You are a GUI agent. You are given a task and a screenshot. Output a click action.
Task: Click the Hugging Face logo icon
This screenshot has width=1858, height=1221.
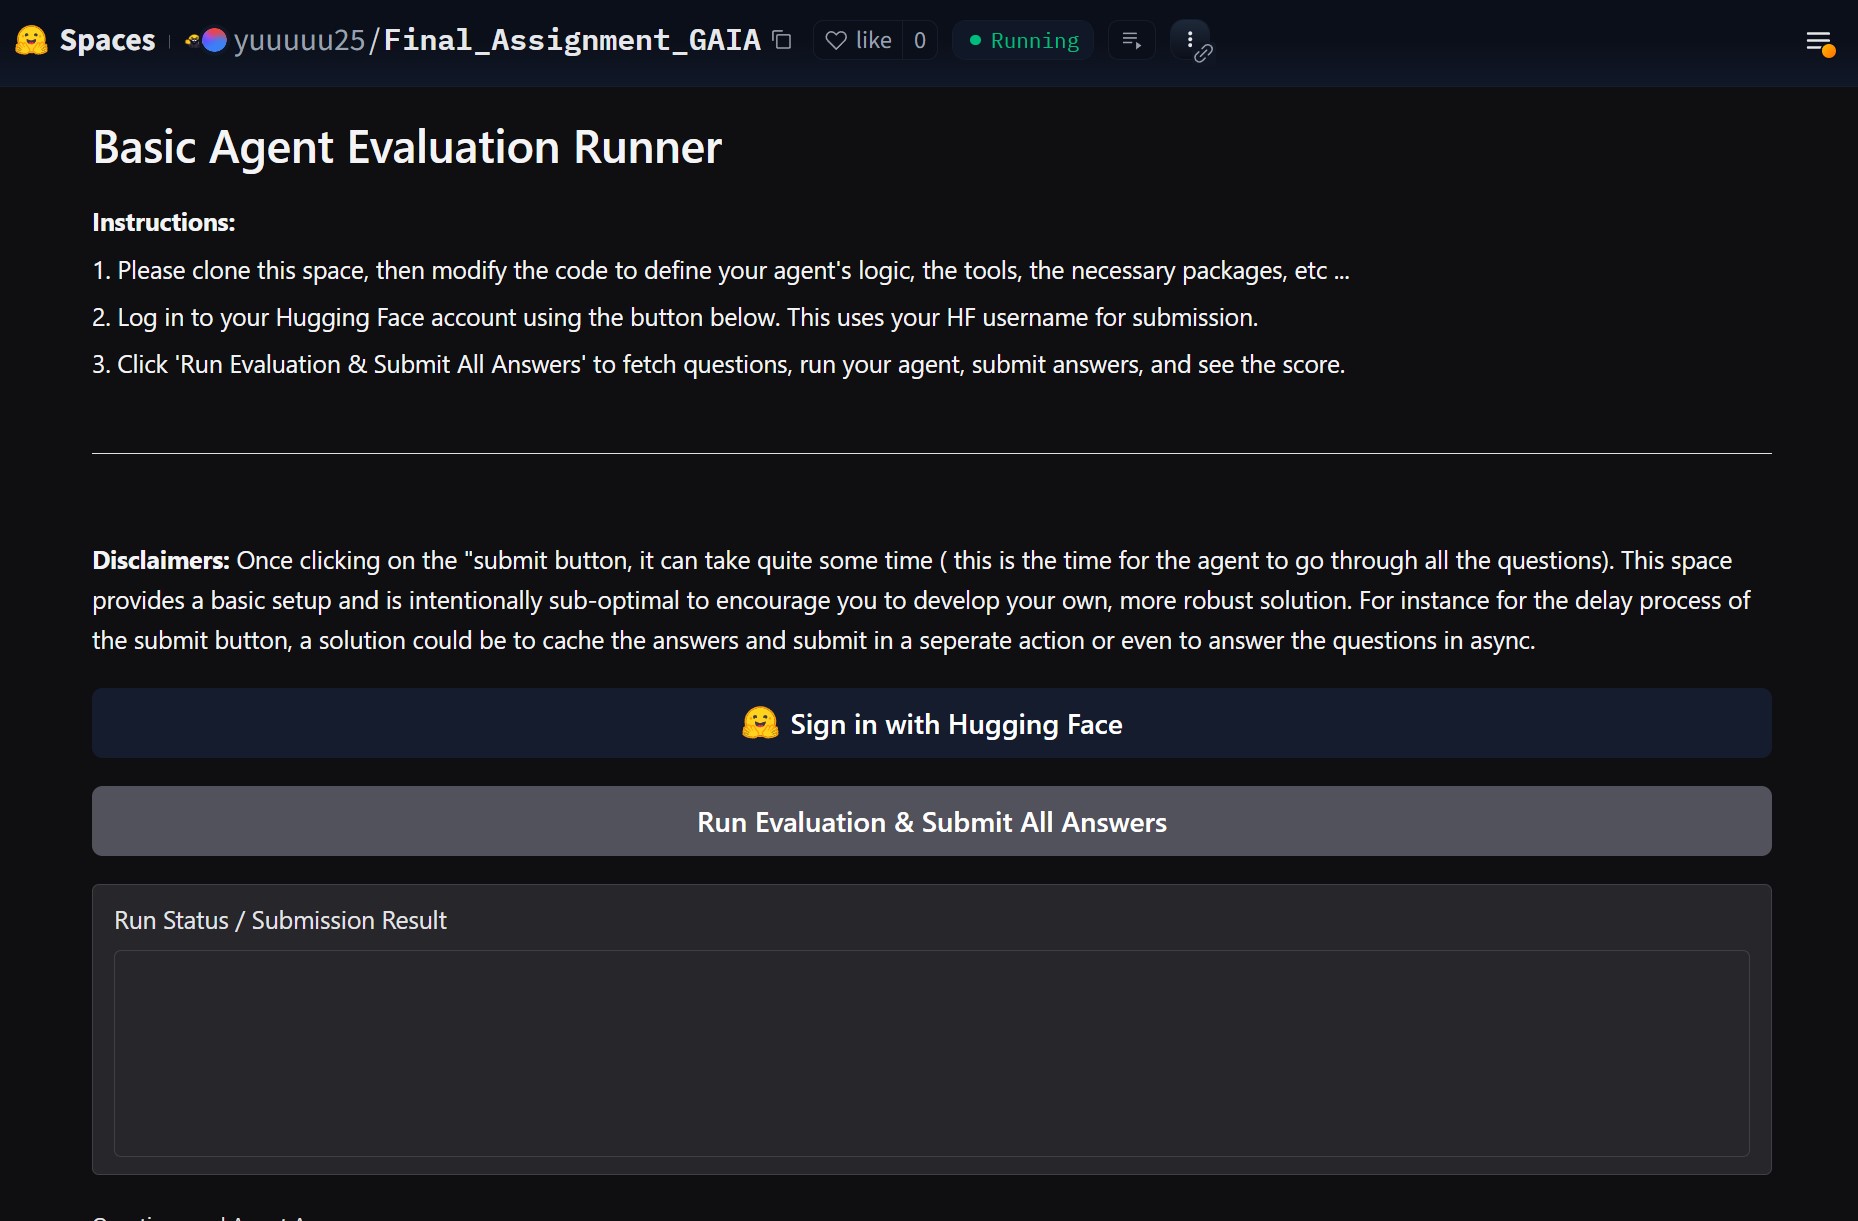point(31,40)
